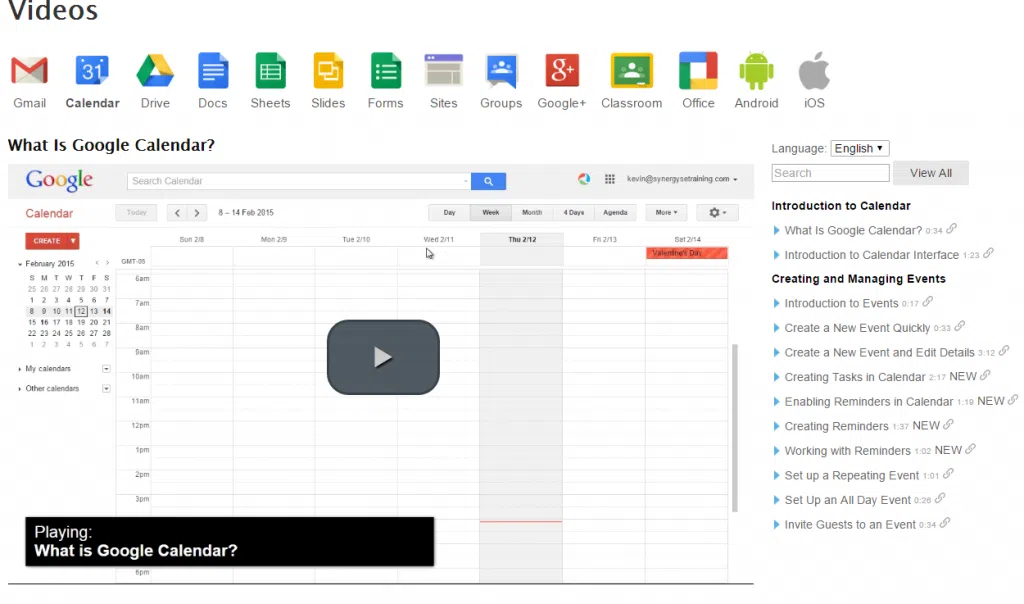Open Introduction to Calendar Interface video link

(x=871, y=255)
